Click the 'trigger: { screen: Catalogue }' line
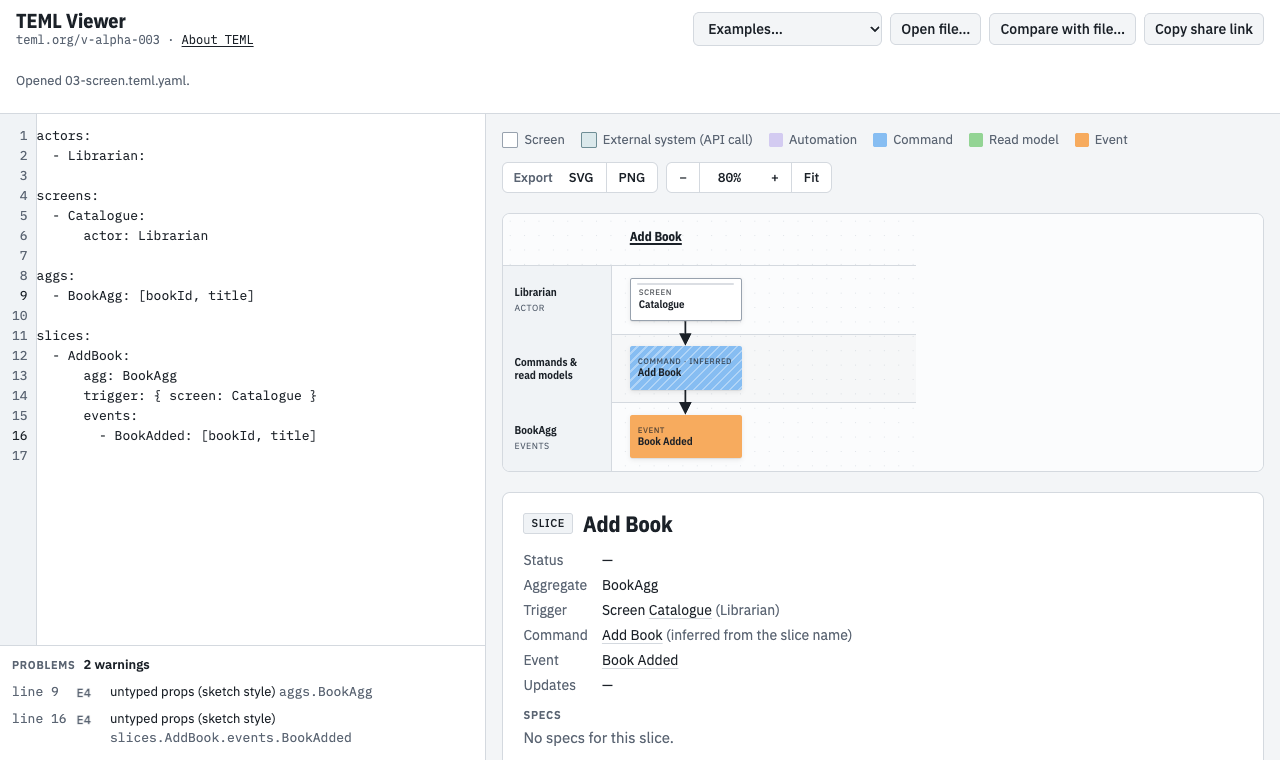Screen dimensions: 1280x760 point(200,396)
